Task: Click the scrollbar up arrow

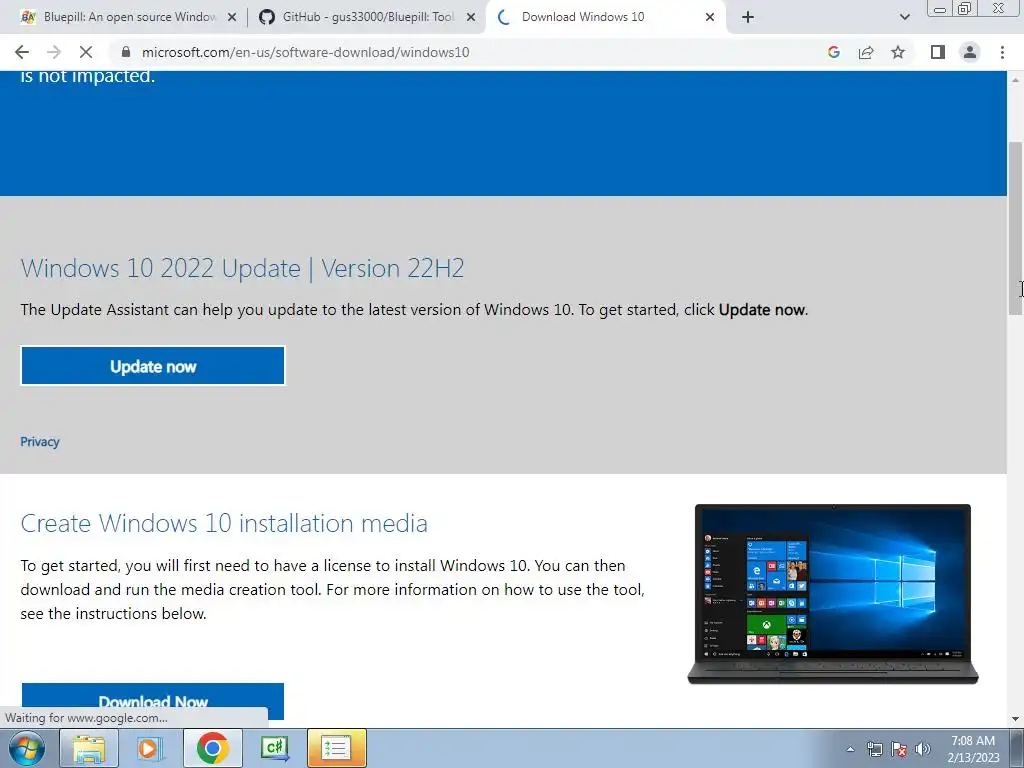Action: [1015, 79]
